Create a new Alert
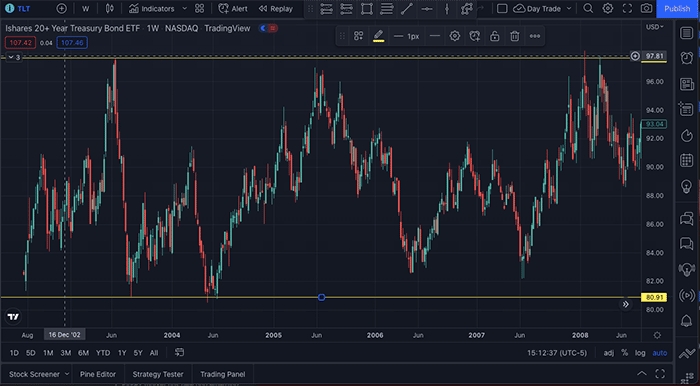700x386 pixels. pos(233,8)
